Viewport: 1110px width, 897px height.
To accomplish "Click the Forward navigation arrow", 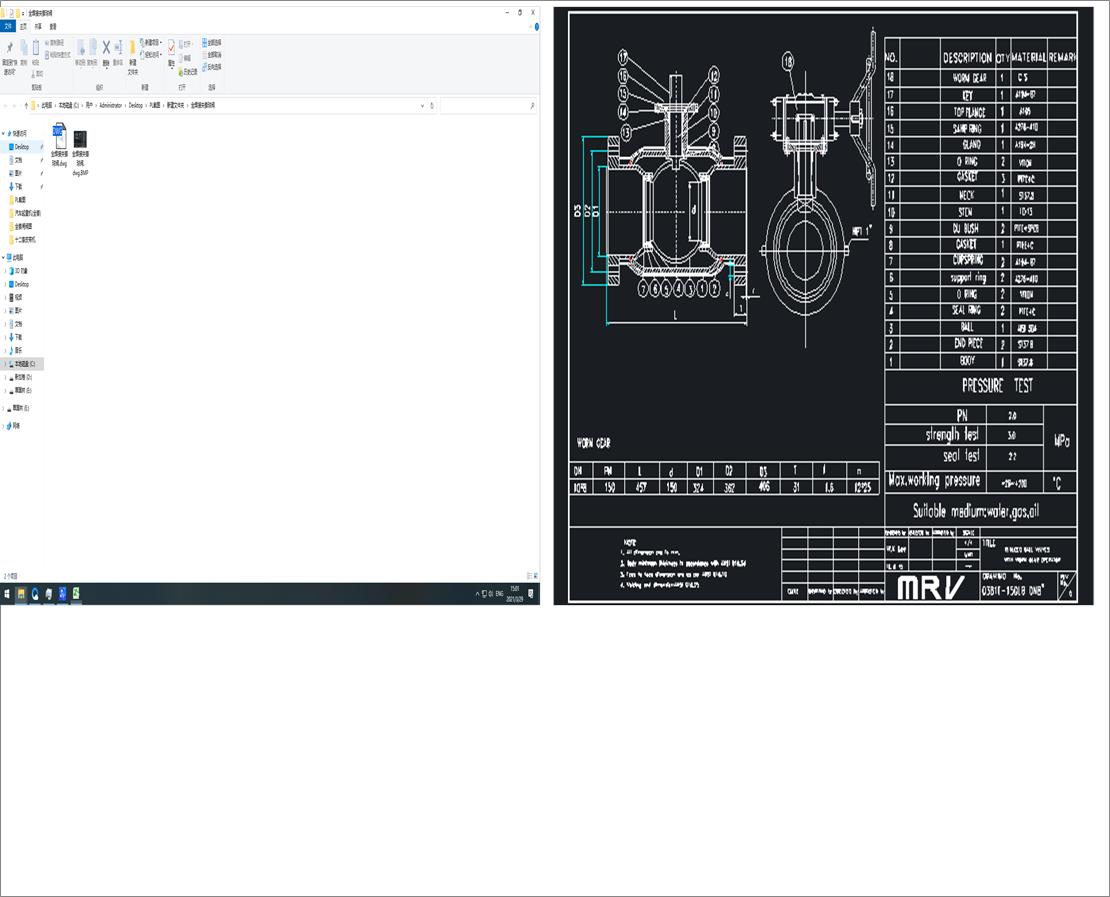I will pyautogui.click(x=14, y=105).
